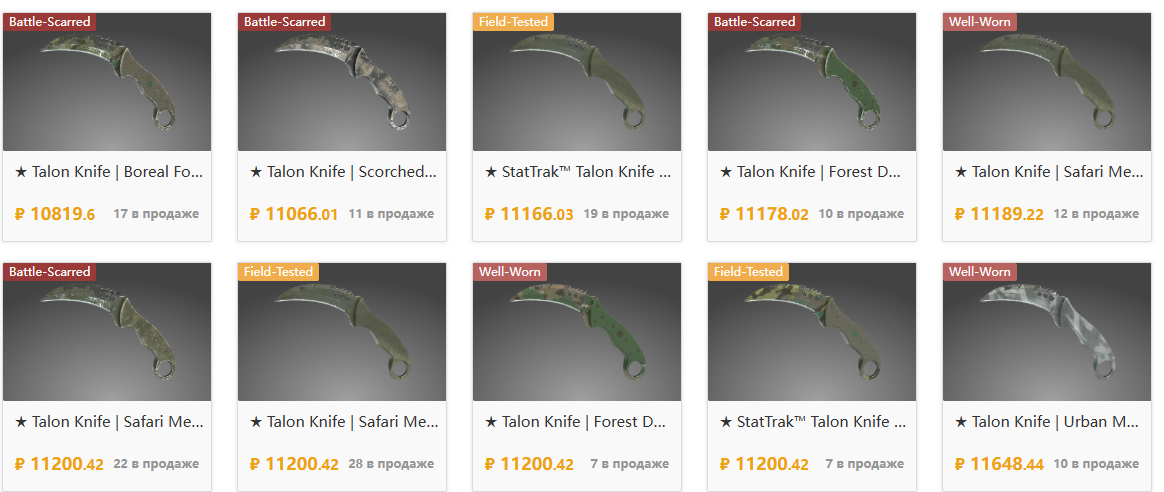The image size is (1164, 492).
Task: Click the Field-Tested badge on the ₽ 11166.03 knife
Action: click(x=514, y=22)
